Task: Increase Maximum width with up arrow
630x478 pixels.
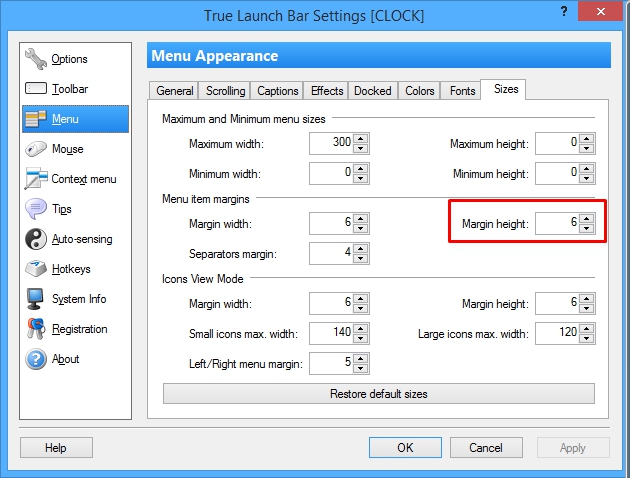Action: tap(360, 139)
